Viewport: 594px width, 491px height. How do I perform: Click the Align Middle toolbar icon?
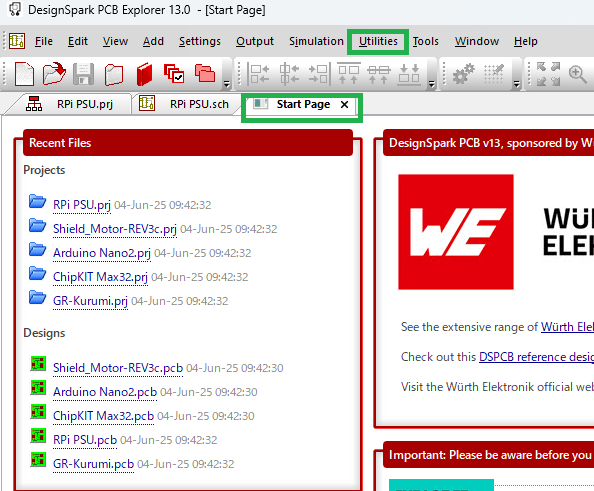[379, 74]
